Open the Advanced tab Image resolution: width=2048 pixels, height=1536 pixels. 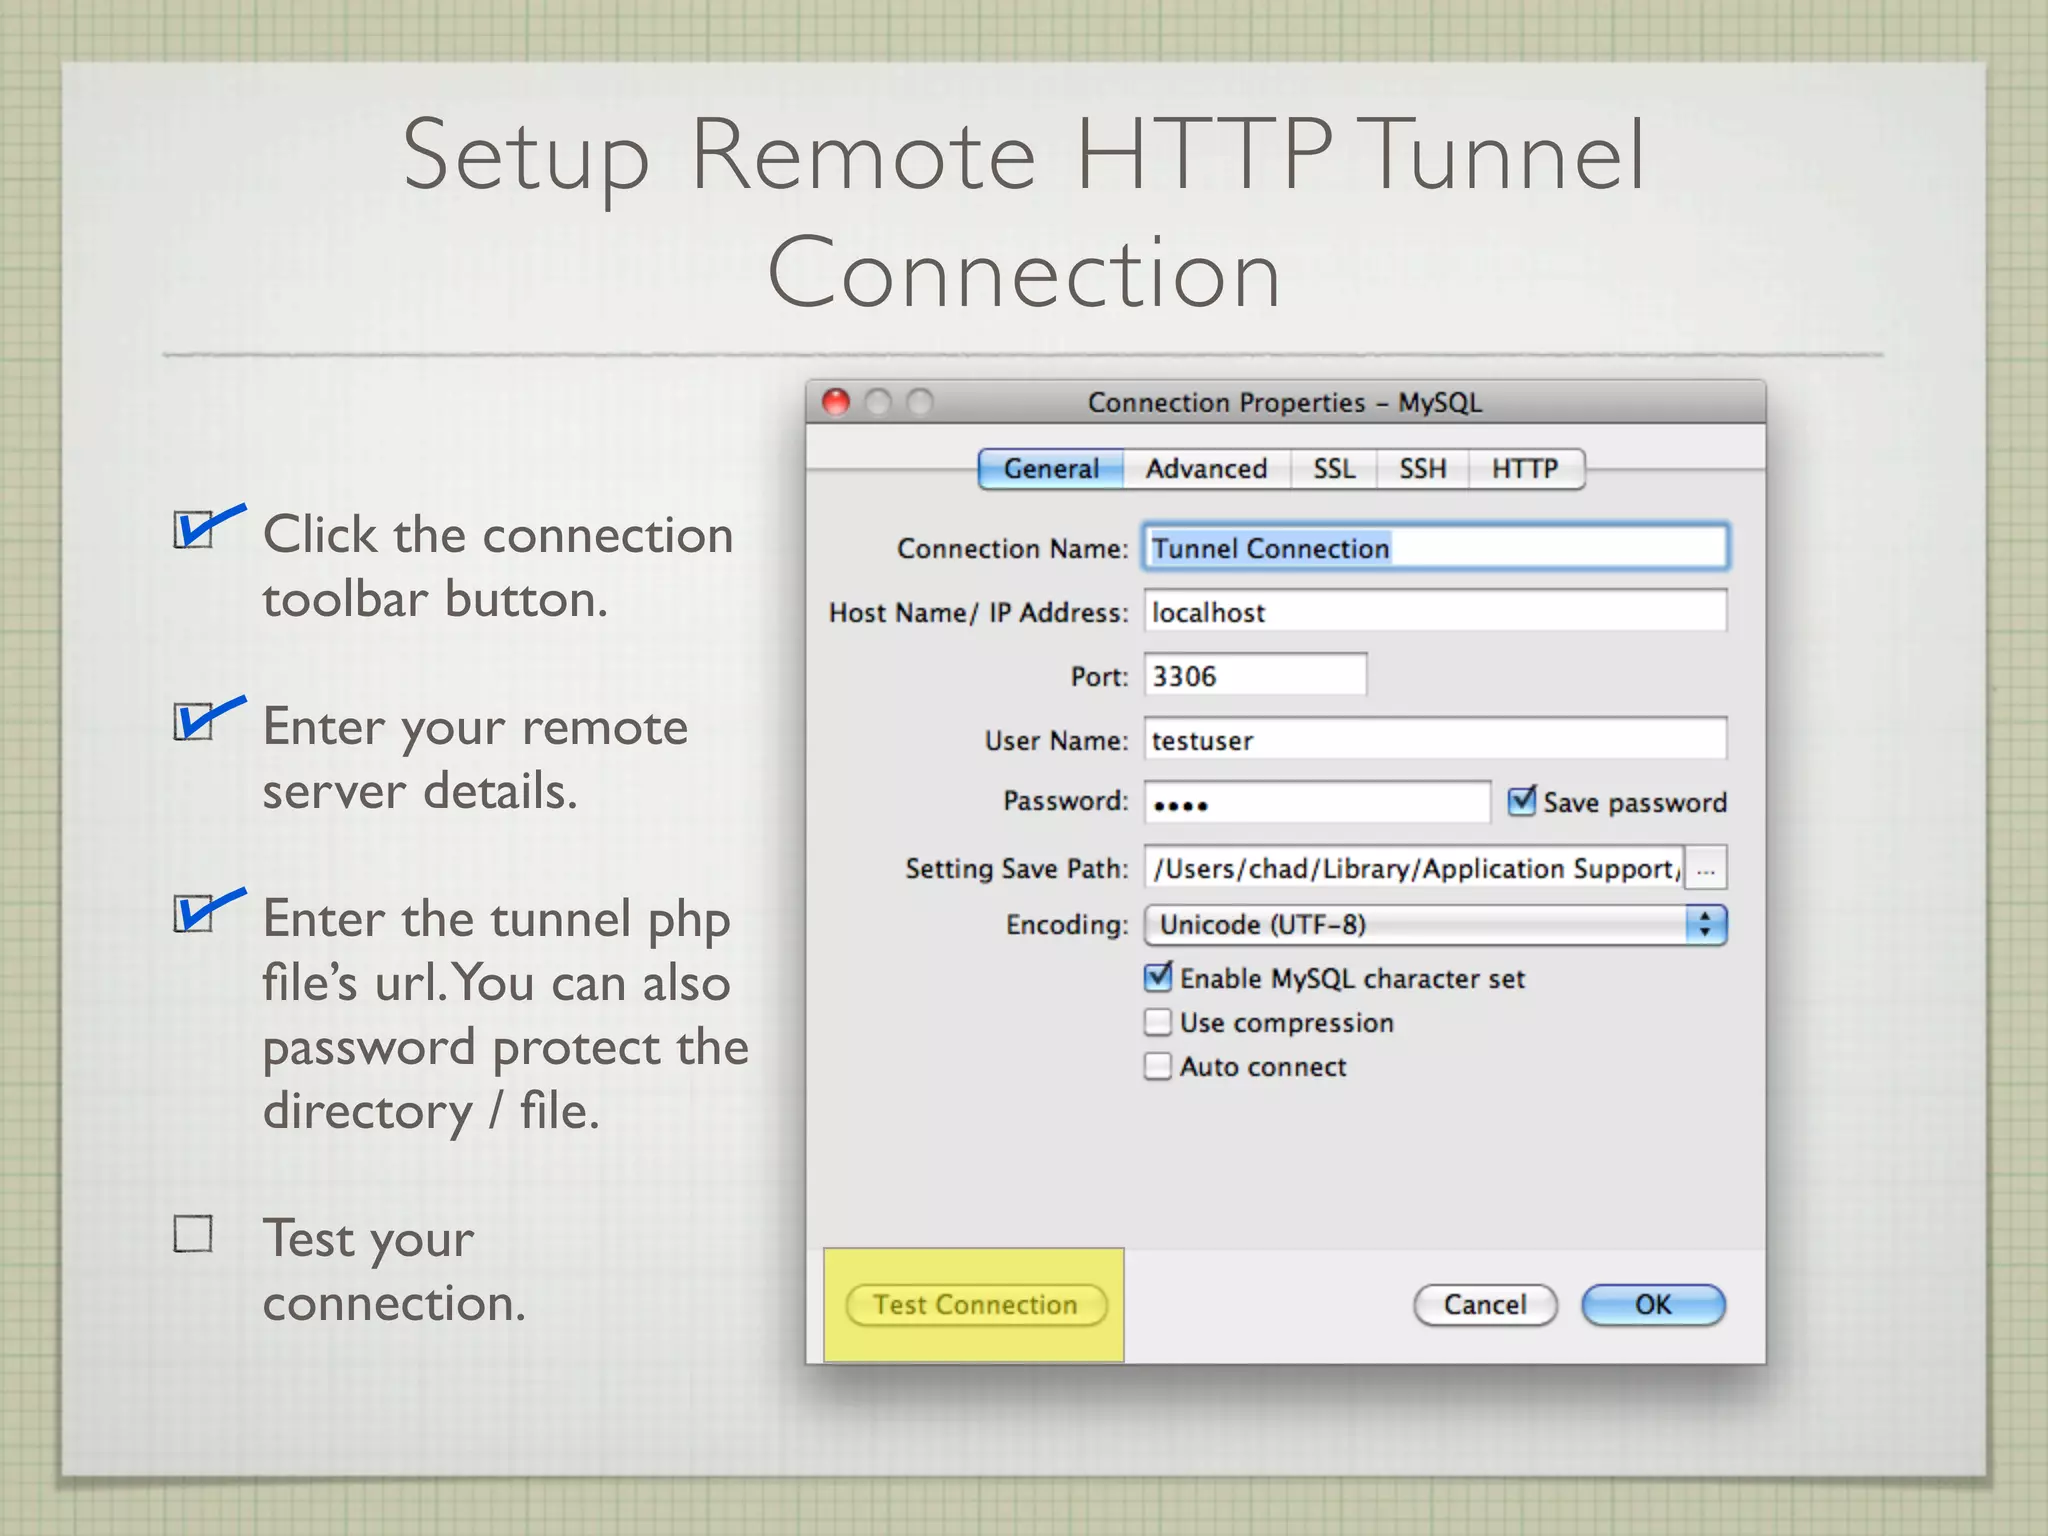pyautogui.click(x=1206, y=469)
